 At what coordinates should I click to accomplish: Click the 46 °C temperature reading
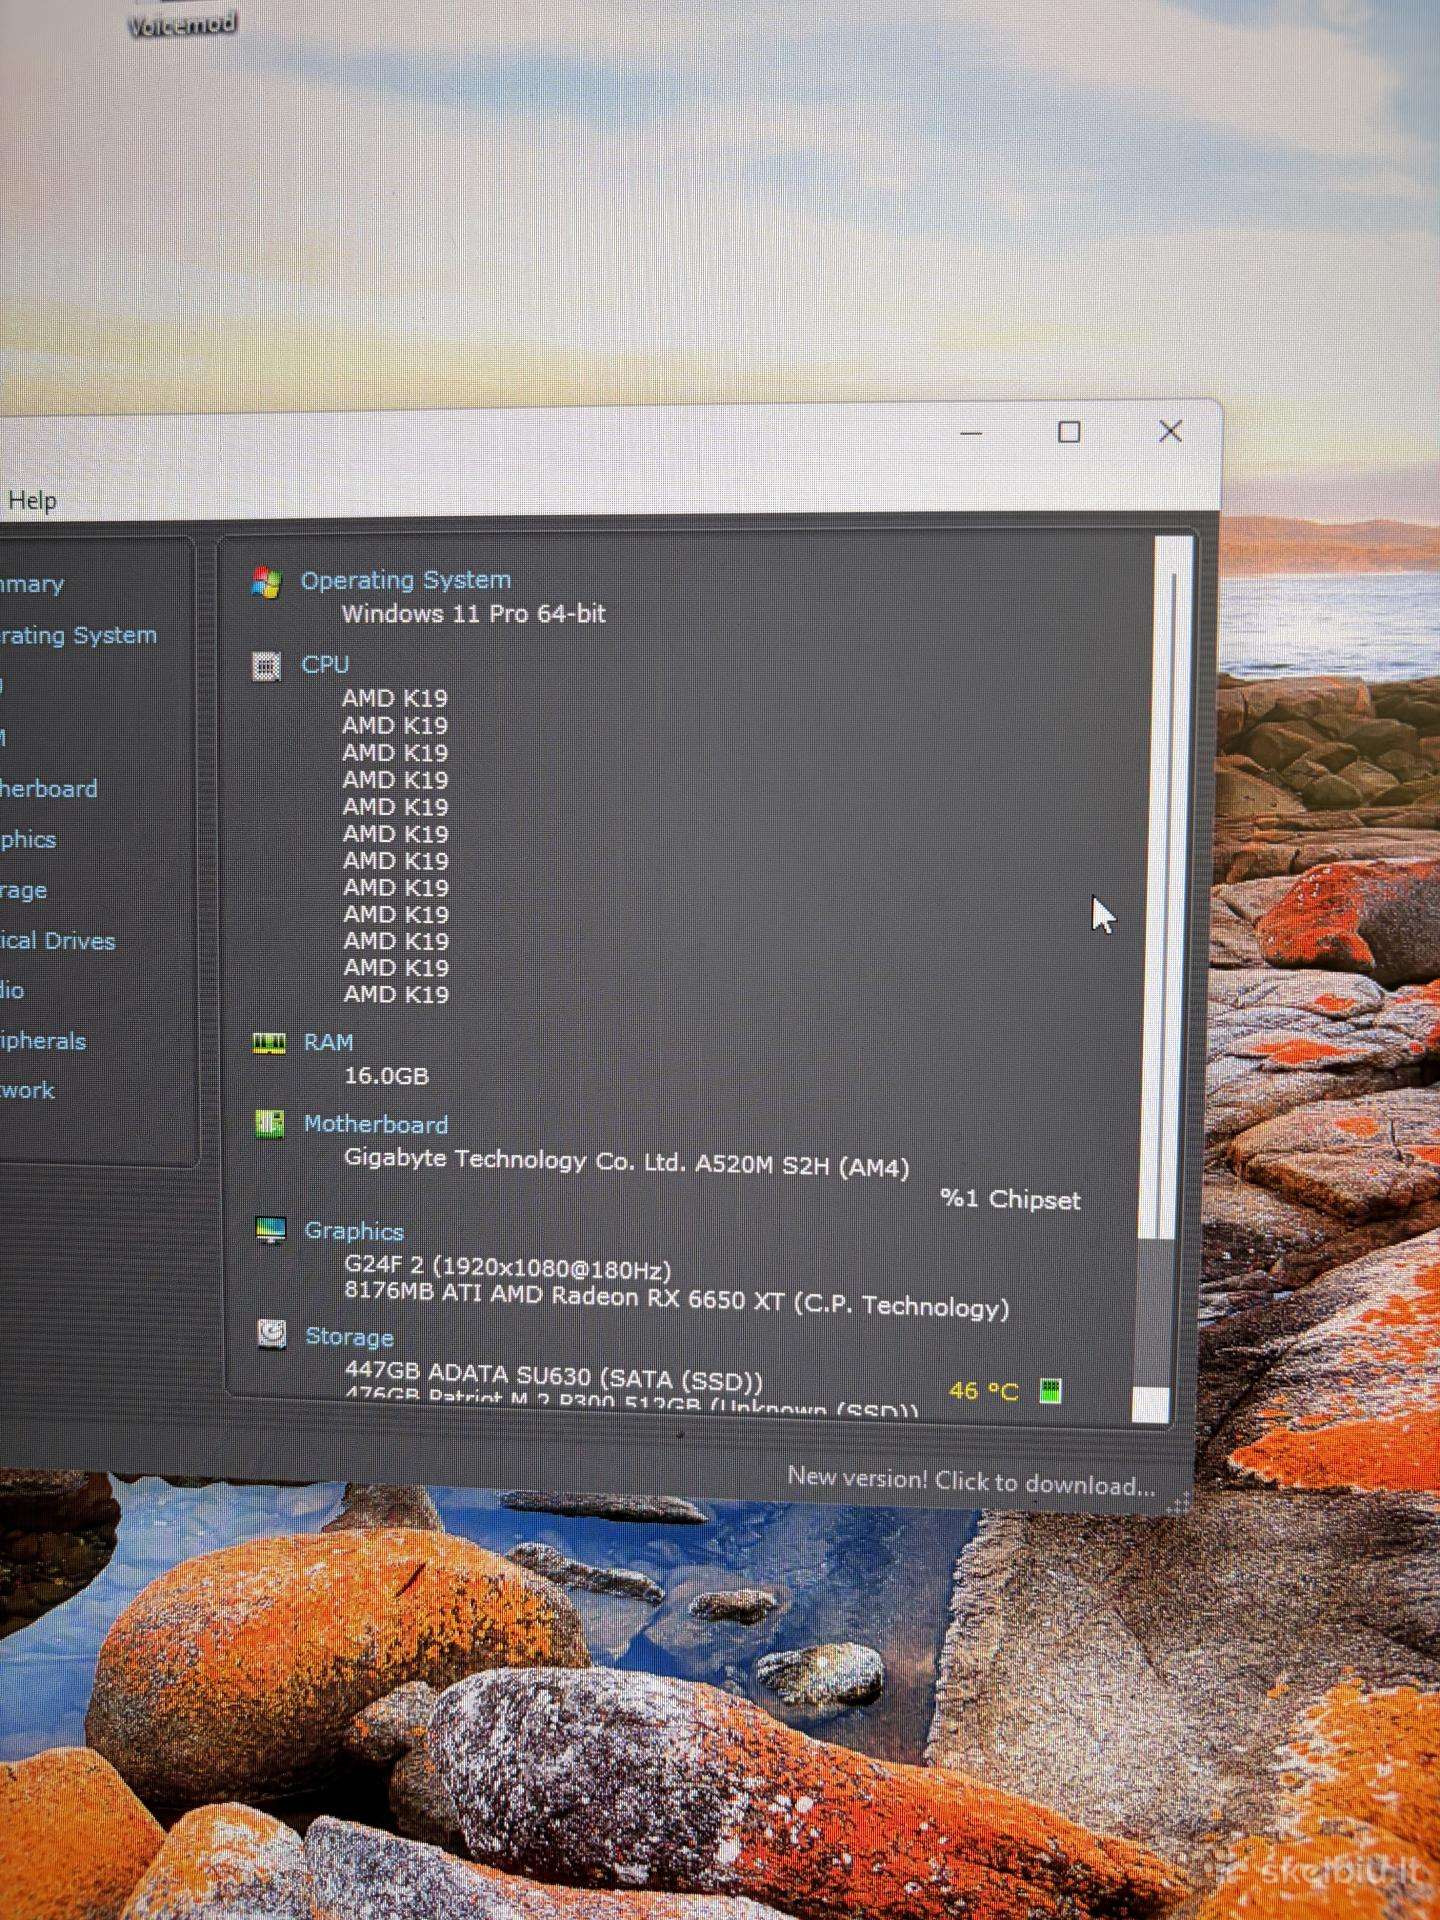(x=984, y=1391)
